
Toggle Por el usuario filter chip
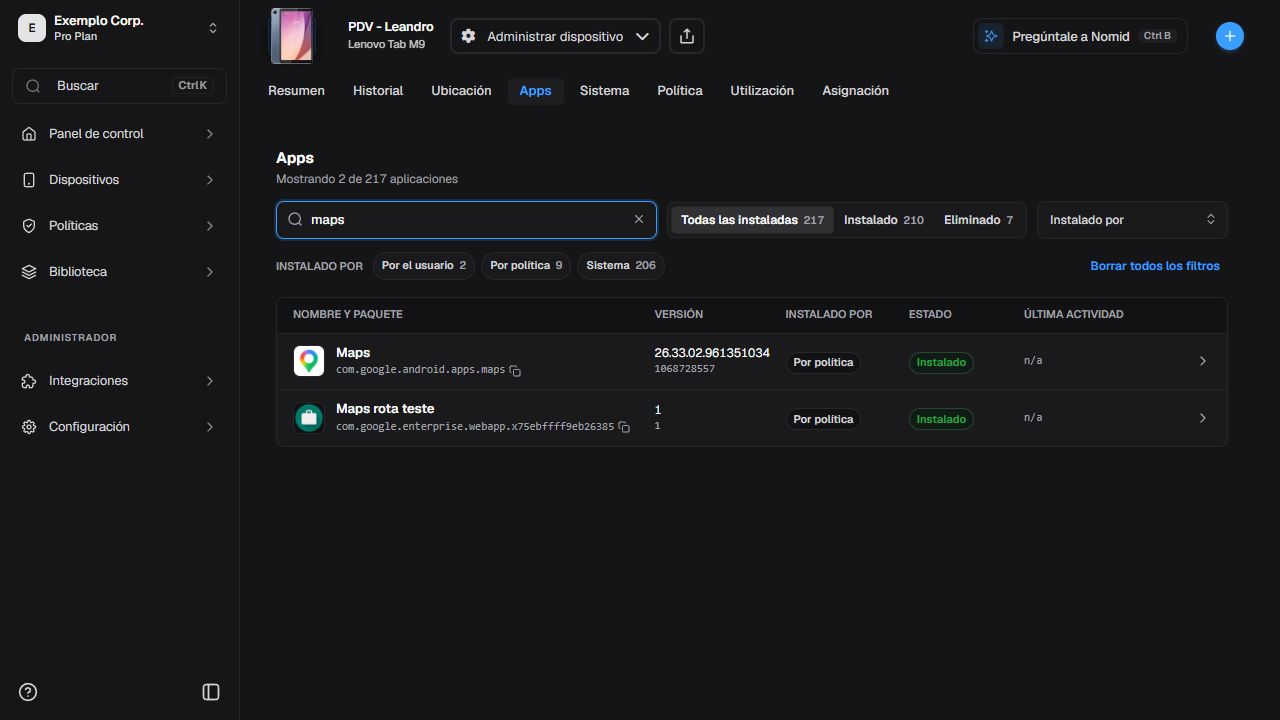424,266
